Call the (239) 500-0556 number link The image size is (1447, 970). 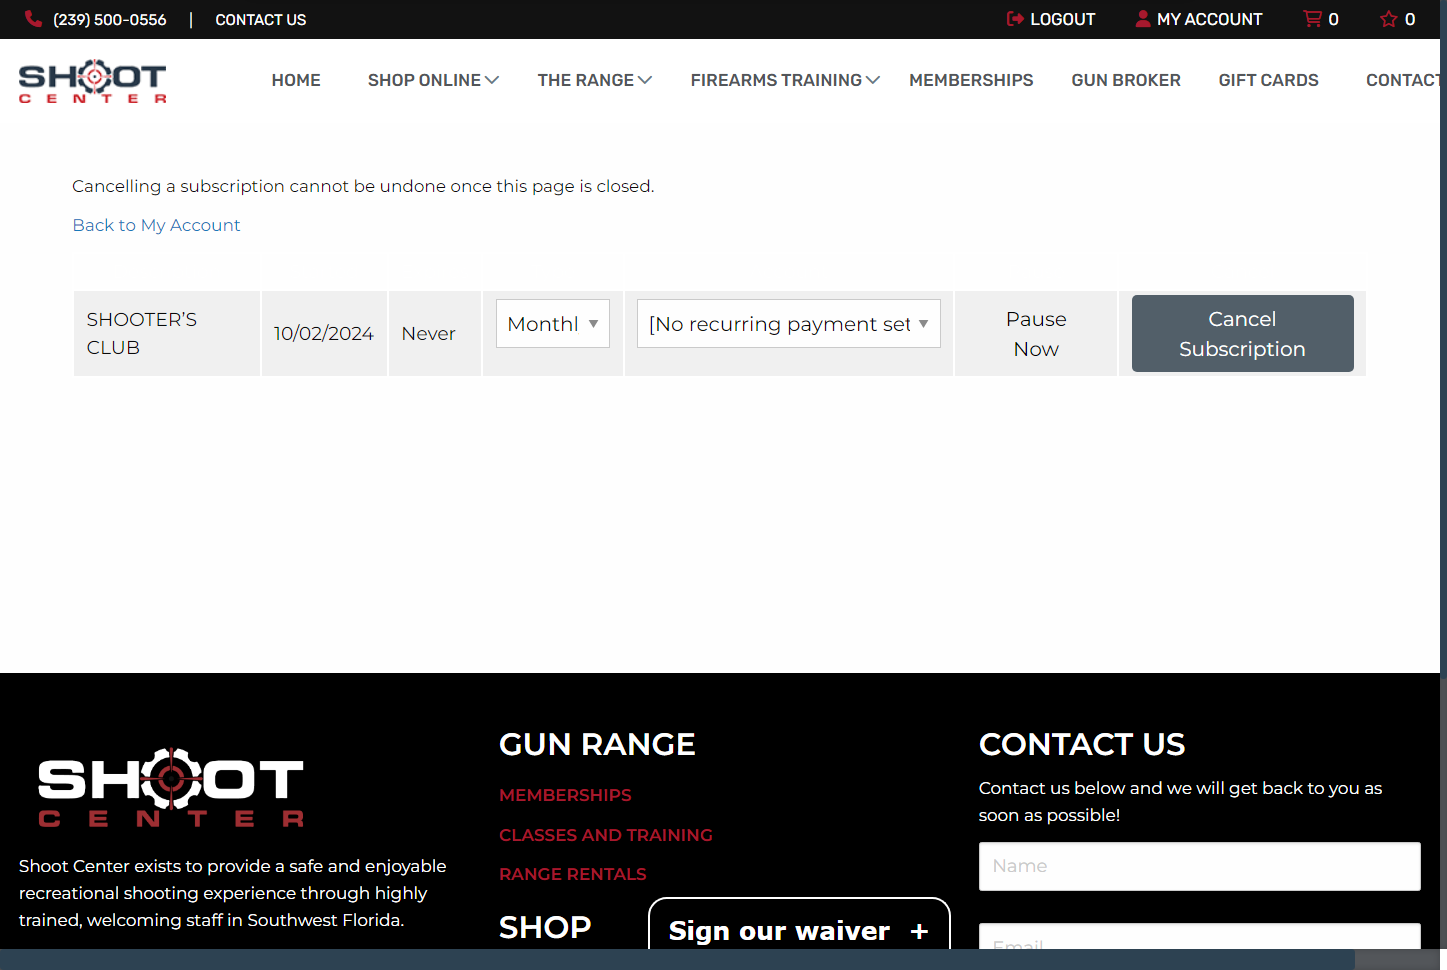tap(110, 19)
